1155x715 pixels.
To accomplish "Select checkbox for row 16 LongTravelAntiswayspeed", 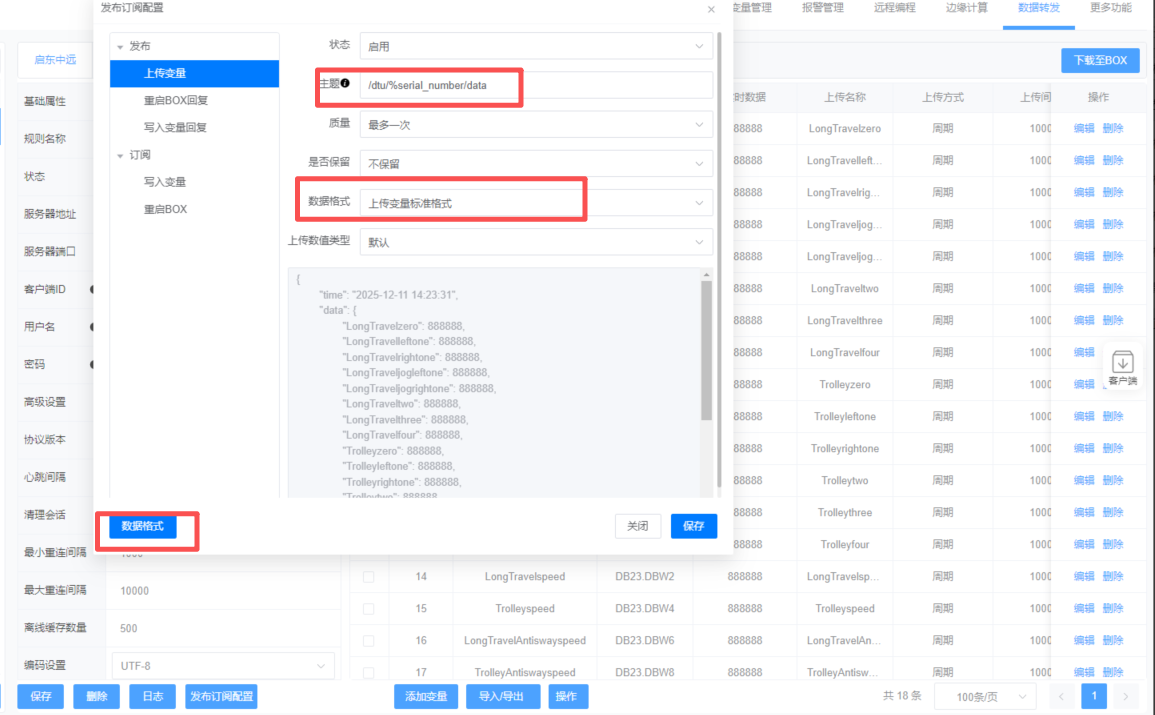I will 369,641.
